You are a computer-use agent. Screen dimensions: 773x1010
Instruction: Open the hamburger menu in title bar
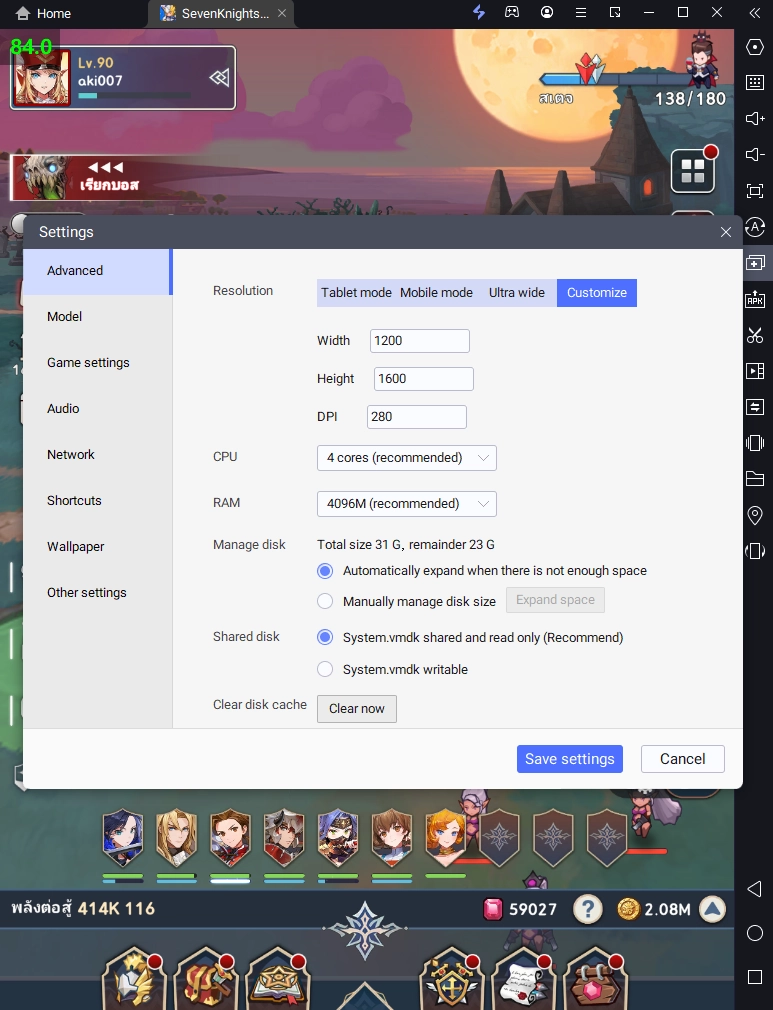tap(581, 12)
